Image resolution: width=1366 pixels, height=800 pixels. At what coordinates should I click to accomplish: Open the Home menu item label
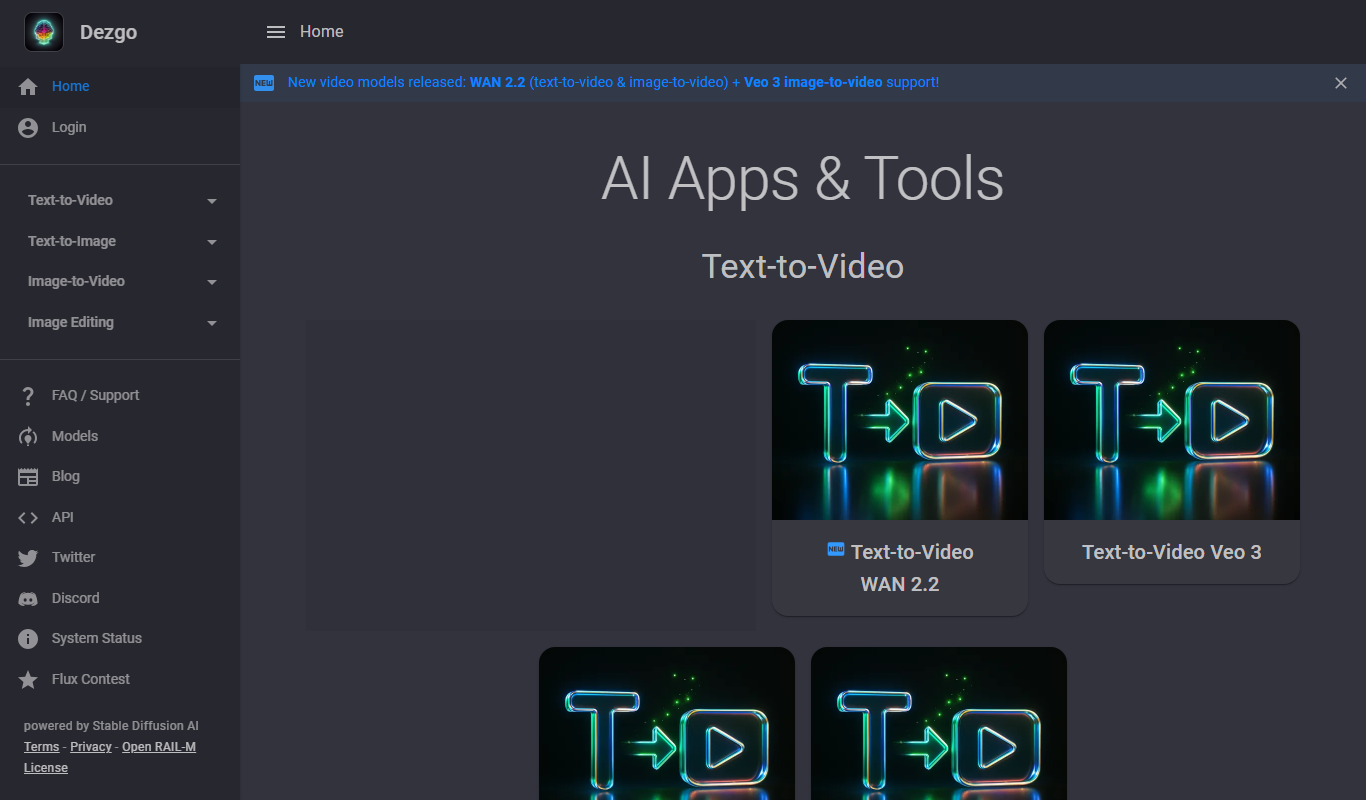[x=71, y=86]
